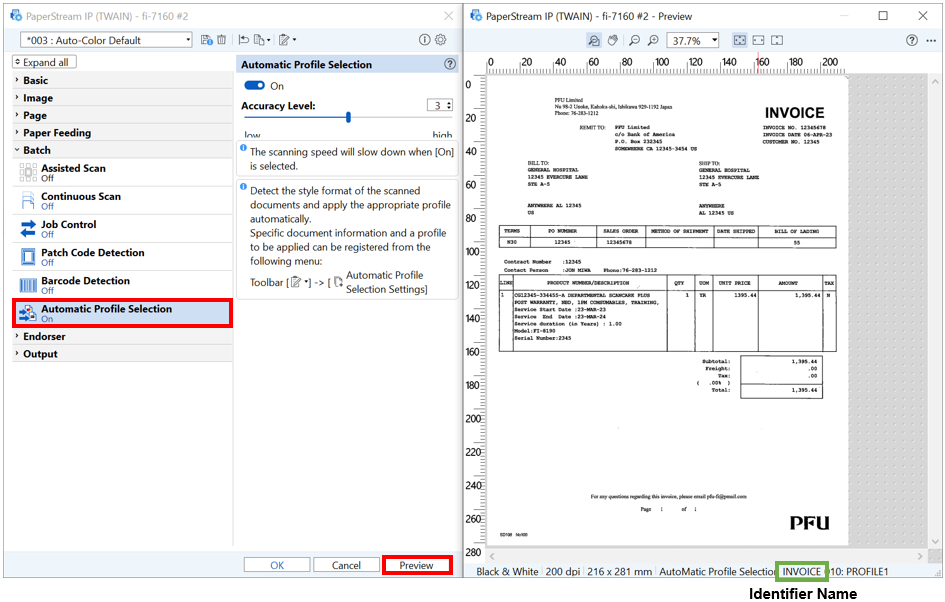945x602 pixels.
Task: Click the Assisted Scan icon
Action: 28,172
